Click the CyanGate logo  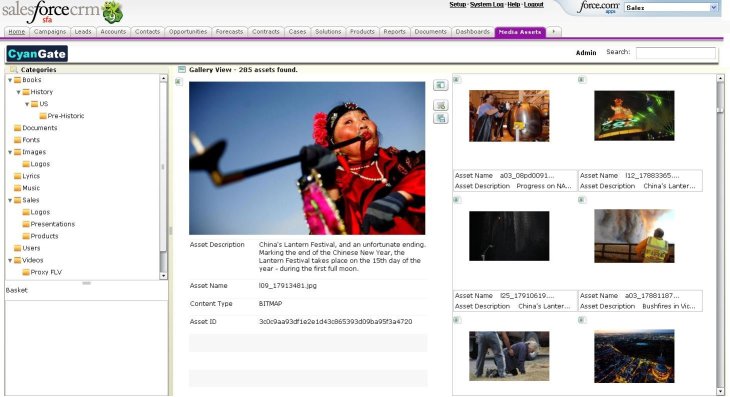37,54
